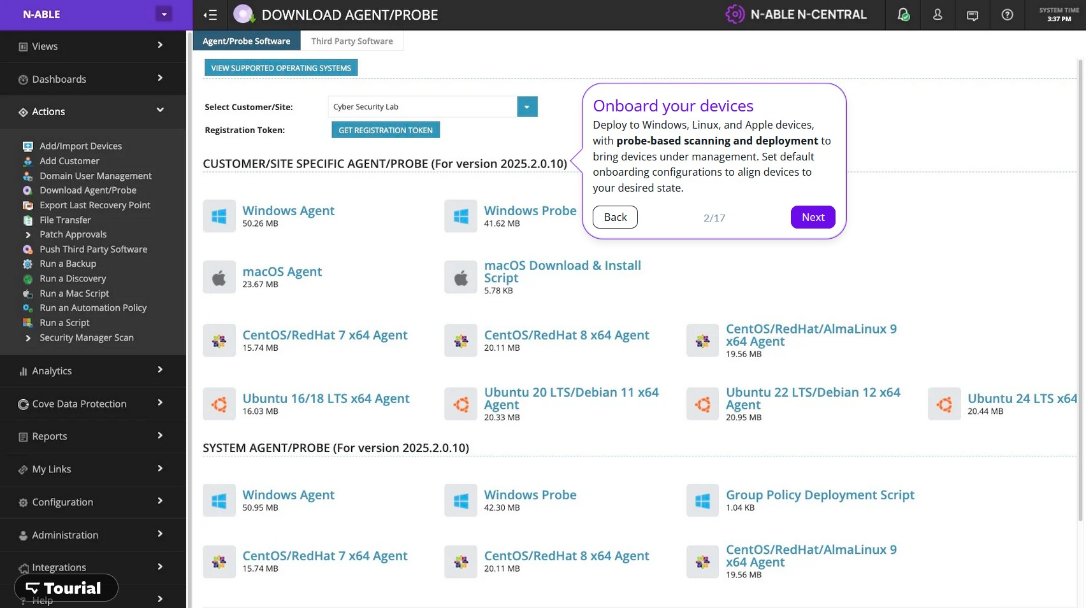Image resolution: width=1086 pixels, height=608 pixels.
Task: Click View Supported Operating Systems button
Action: 281,68
